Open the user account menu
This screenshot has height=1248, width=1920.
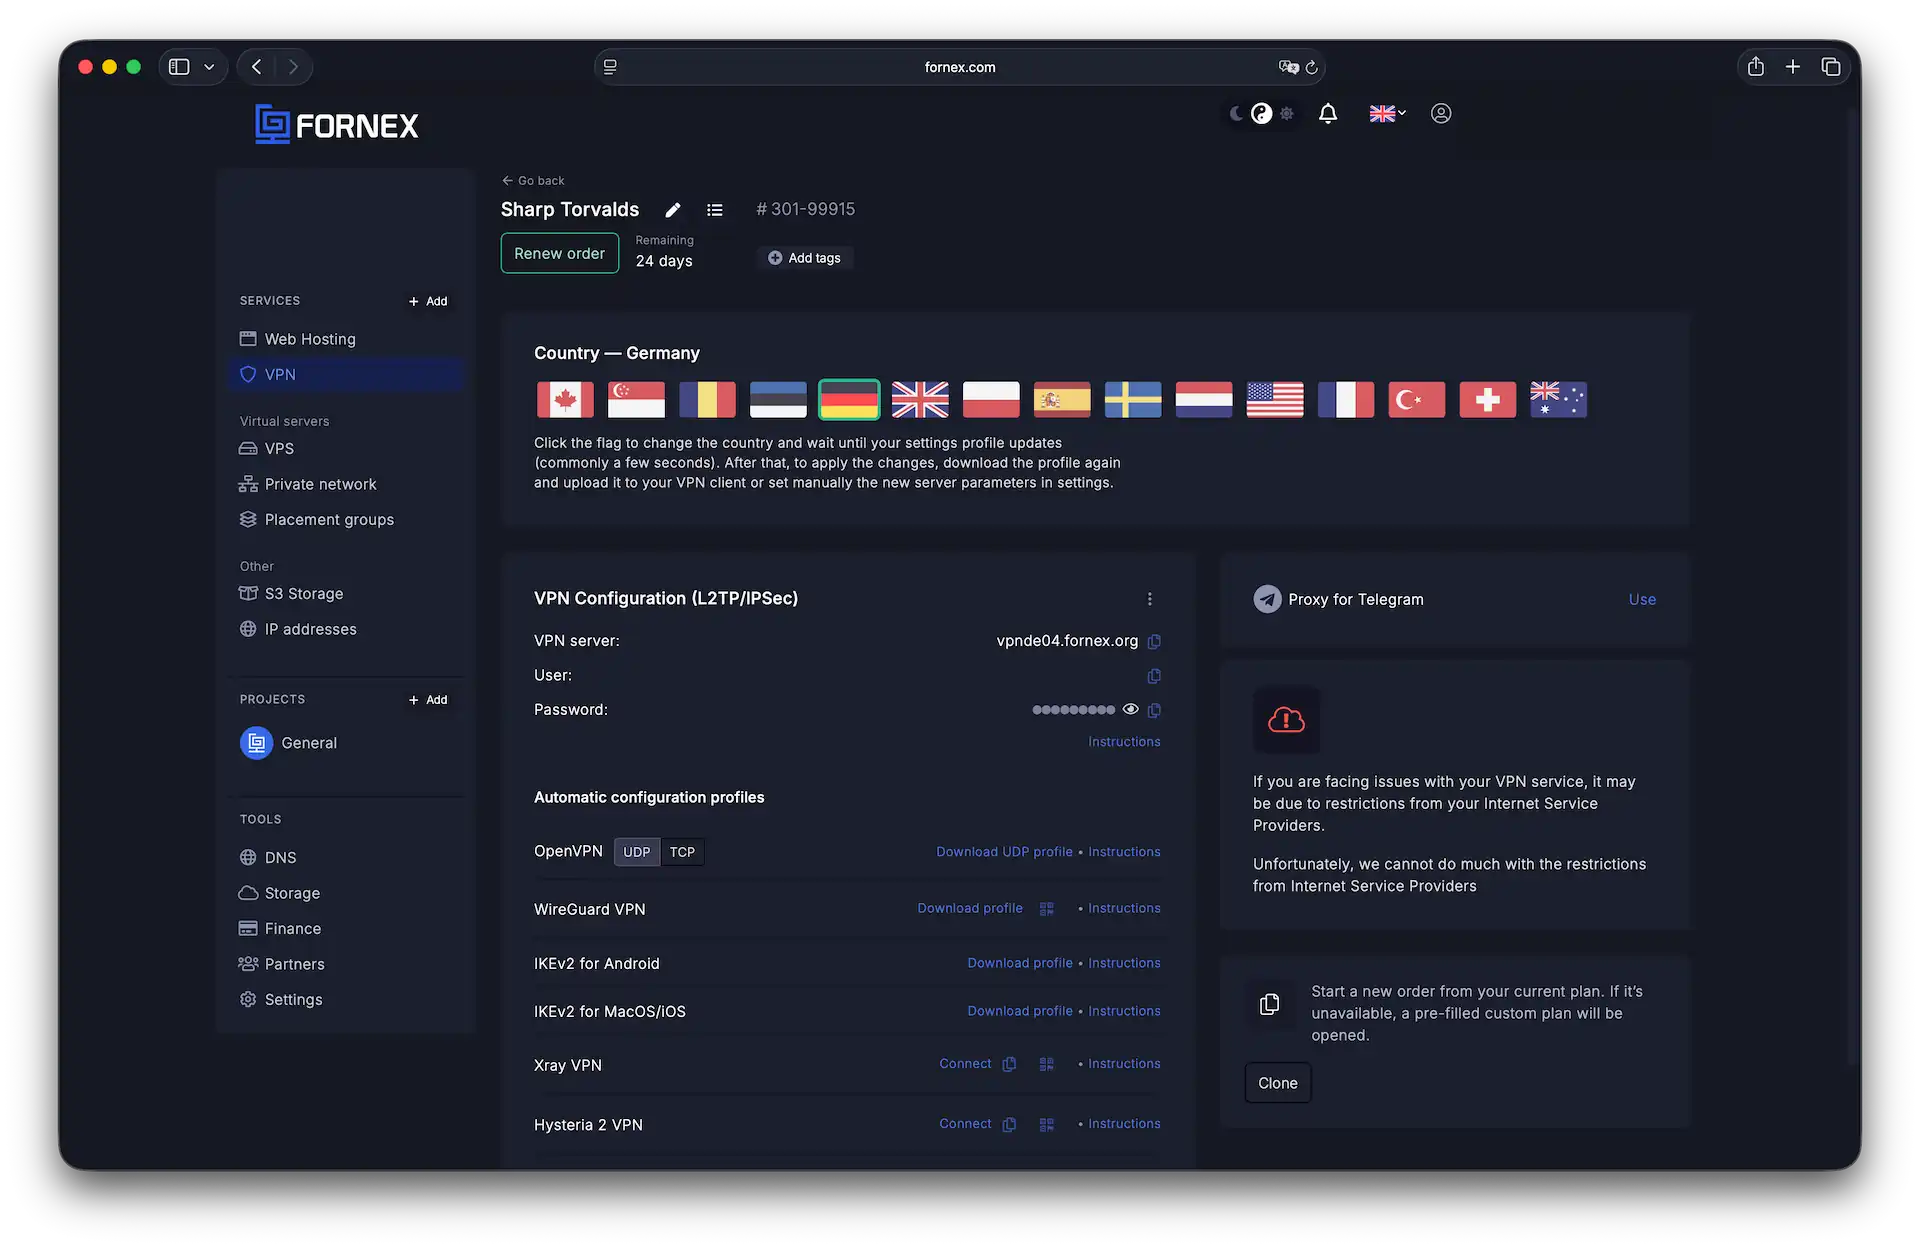(x=1441, y=114)
